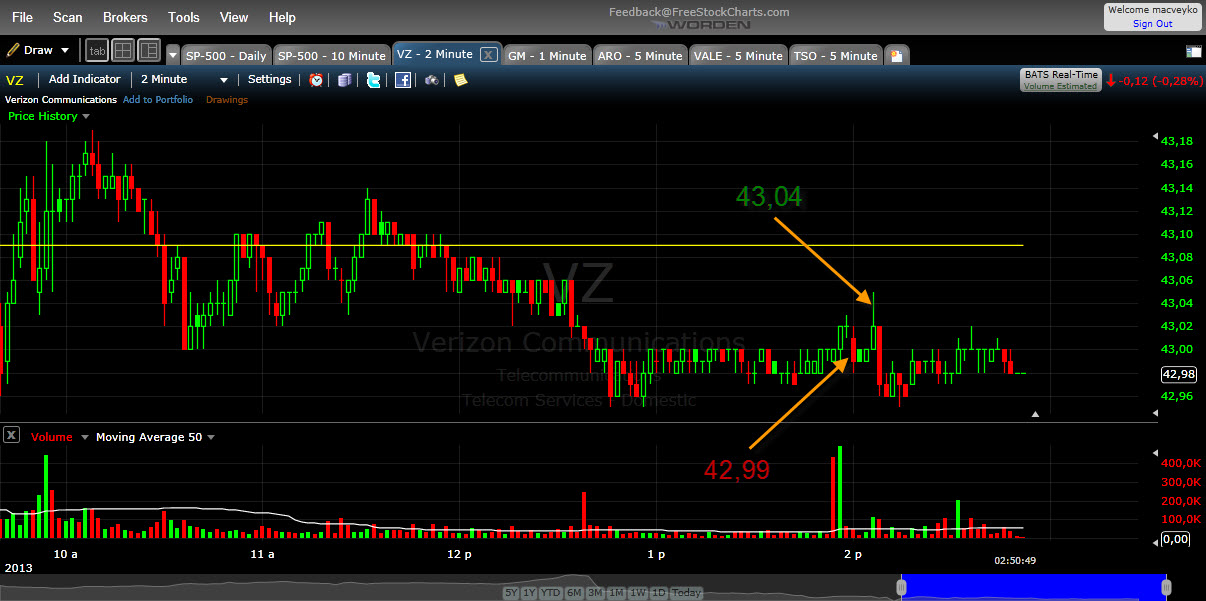Click the volume axis value 0,00
Image resolution: width=1206 pixels, height=601 pixels.
1175,539
